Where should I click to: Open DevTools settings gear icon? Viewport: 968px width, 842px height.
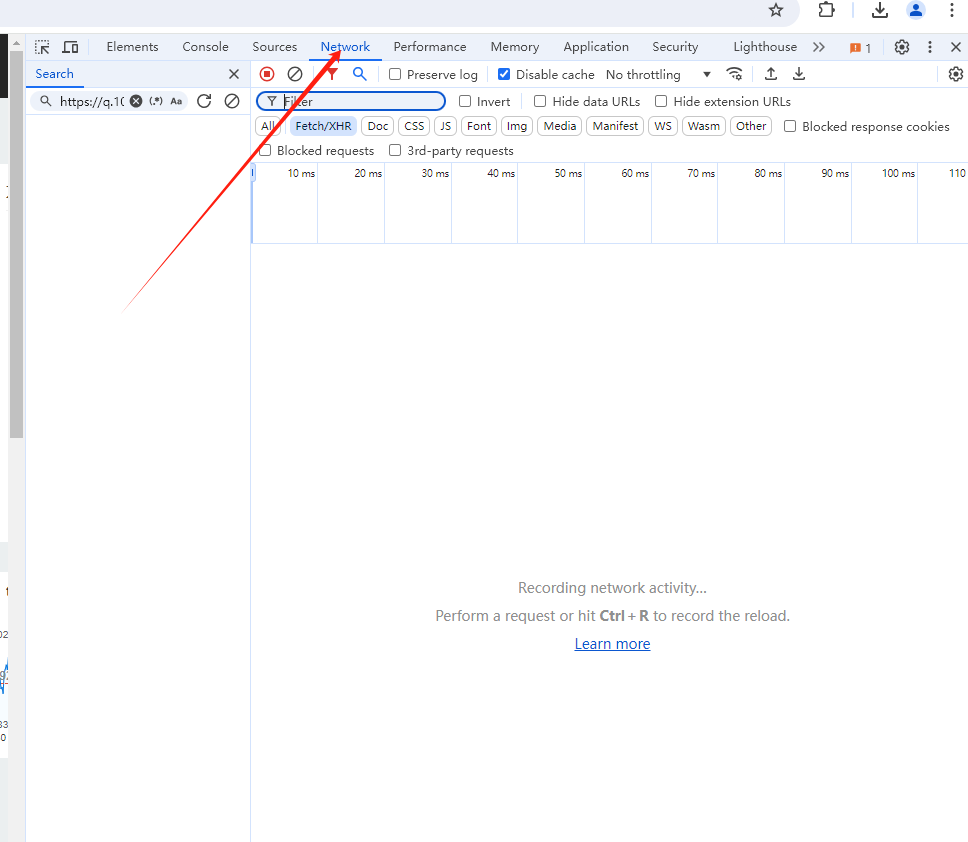click(x=902, y=47)
